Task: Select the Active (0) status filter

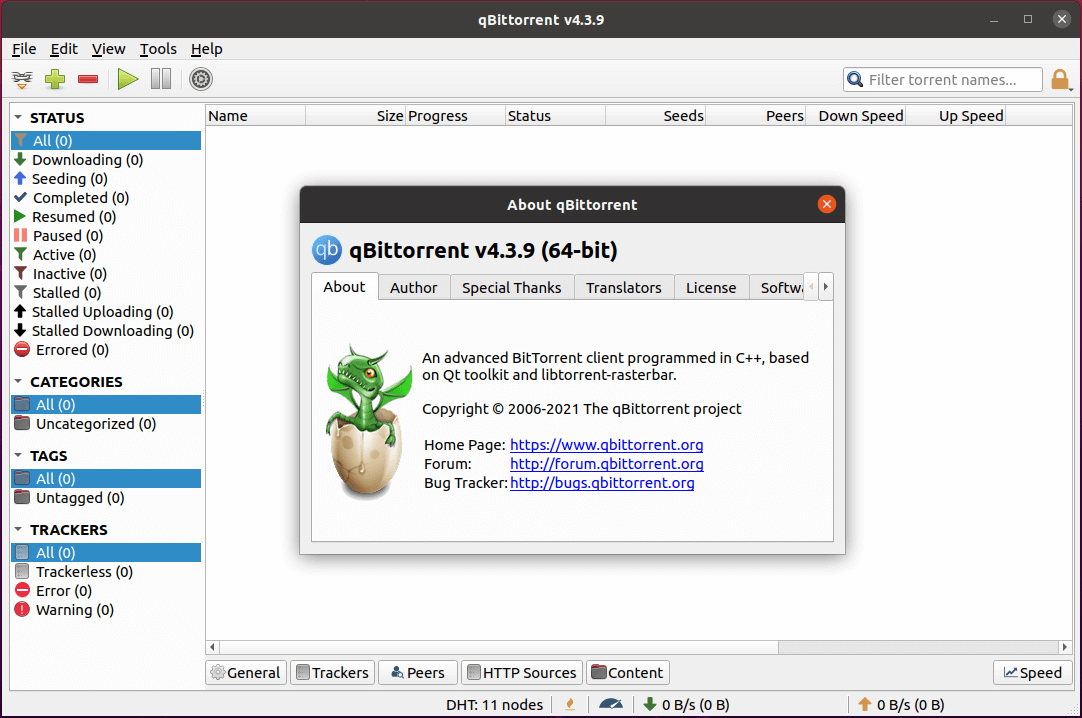Action: (106, 255)
